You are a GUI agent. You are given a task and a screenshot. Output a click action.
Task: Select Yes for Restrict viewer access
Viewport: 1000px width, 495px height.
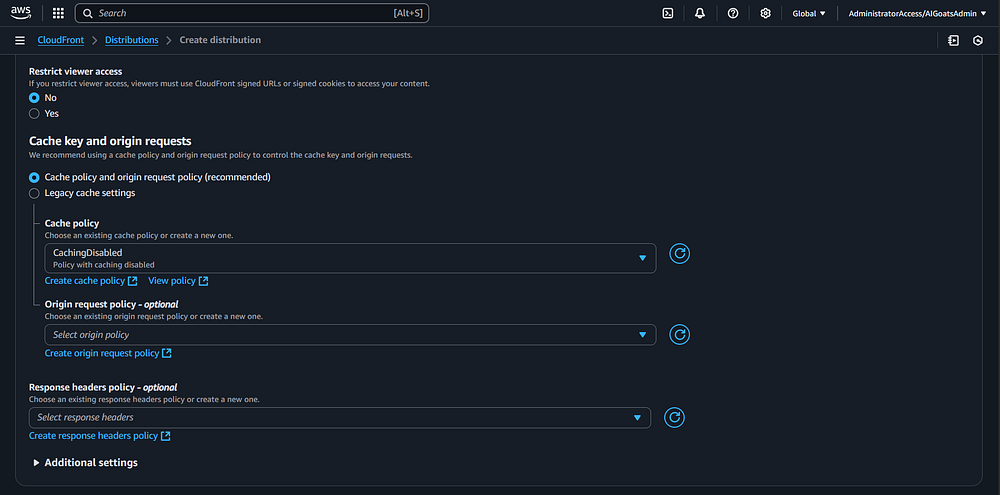(35, 114)
